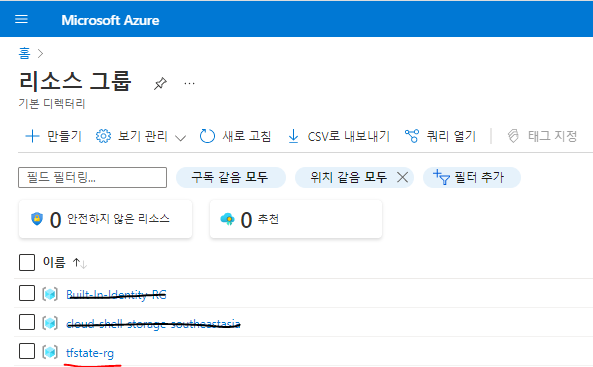Check the Built-In-Identity-RG row checkbox

click(x=27, y=293)
